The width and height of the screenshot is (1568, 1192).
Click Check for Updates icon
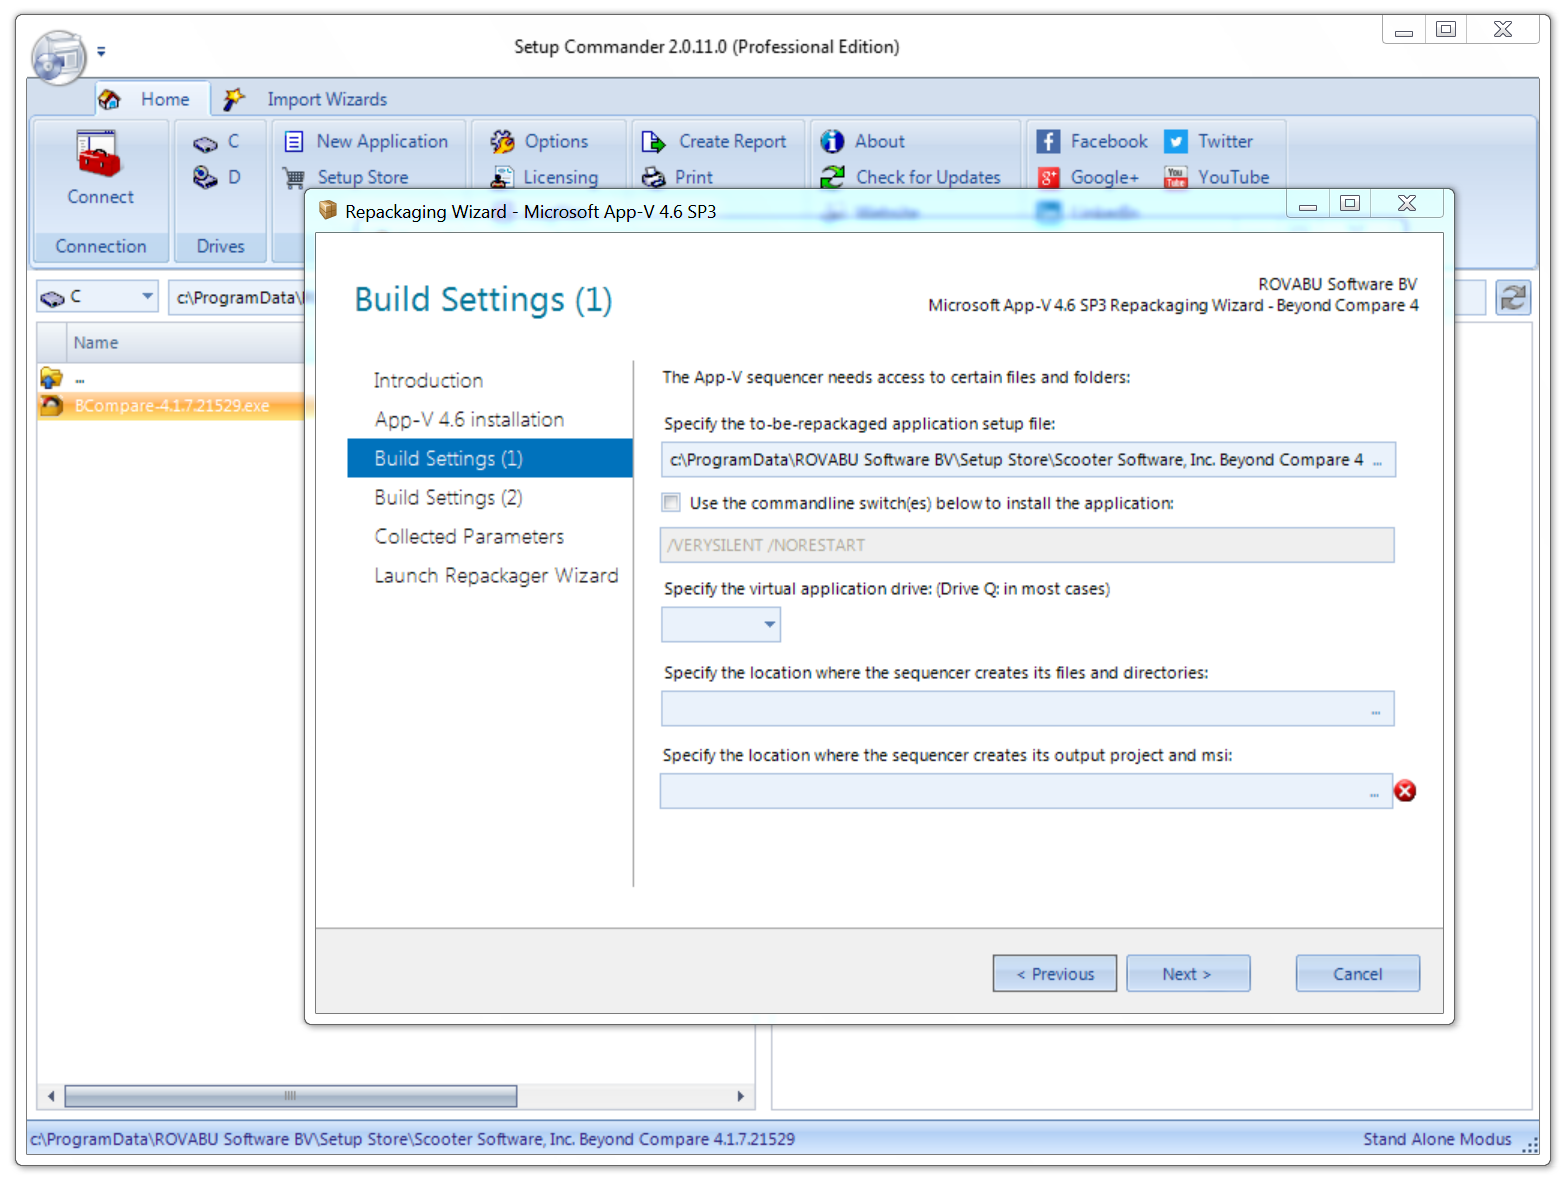pos(832,178)
